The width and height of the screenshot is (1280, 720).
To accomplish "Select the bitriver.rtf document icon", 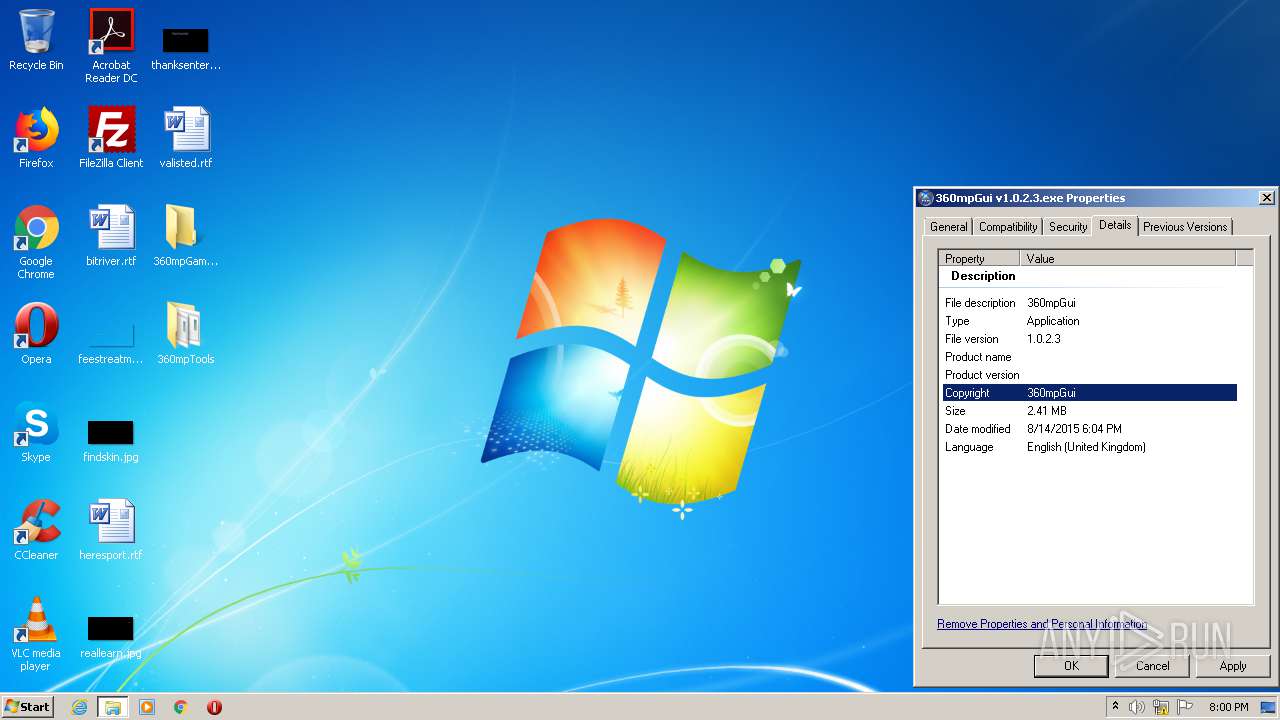I will (x=111, y=236).
